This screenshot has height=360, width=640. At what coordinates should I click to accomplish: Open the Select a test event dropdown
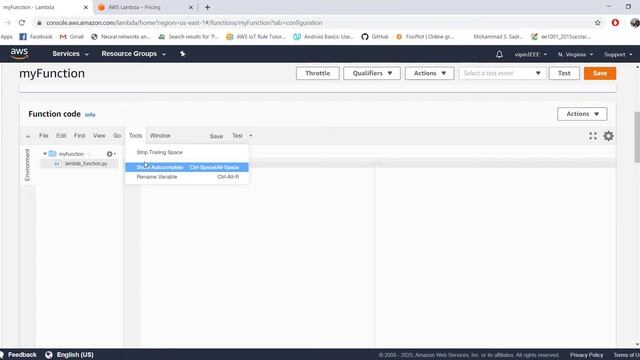502,73
